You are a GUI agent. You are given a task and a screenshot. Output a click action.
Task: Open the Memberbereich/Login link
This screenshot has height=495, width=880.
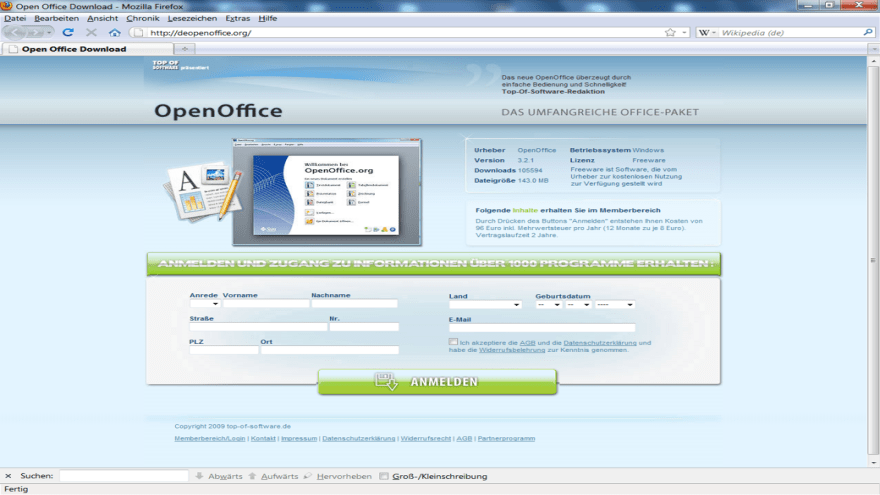click(x=209, y=438)
